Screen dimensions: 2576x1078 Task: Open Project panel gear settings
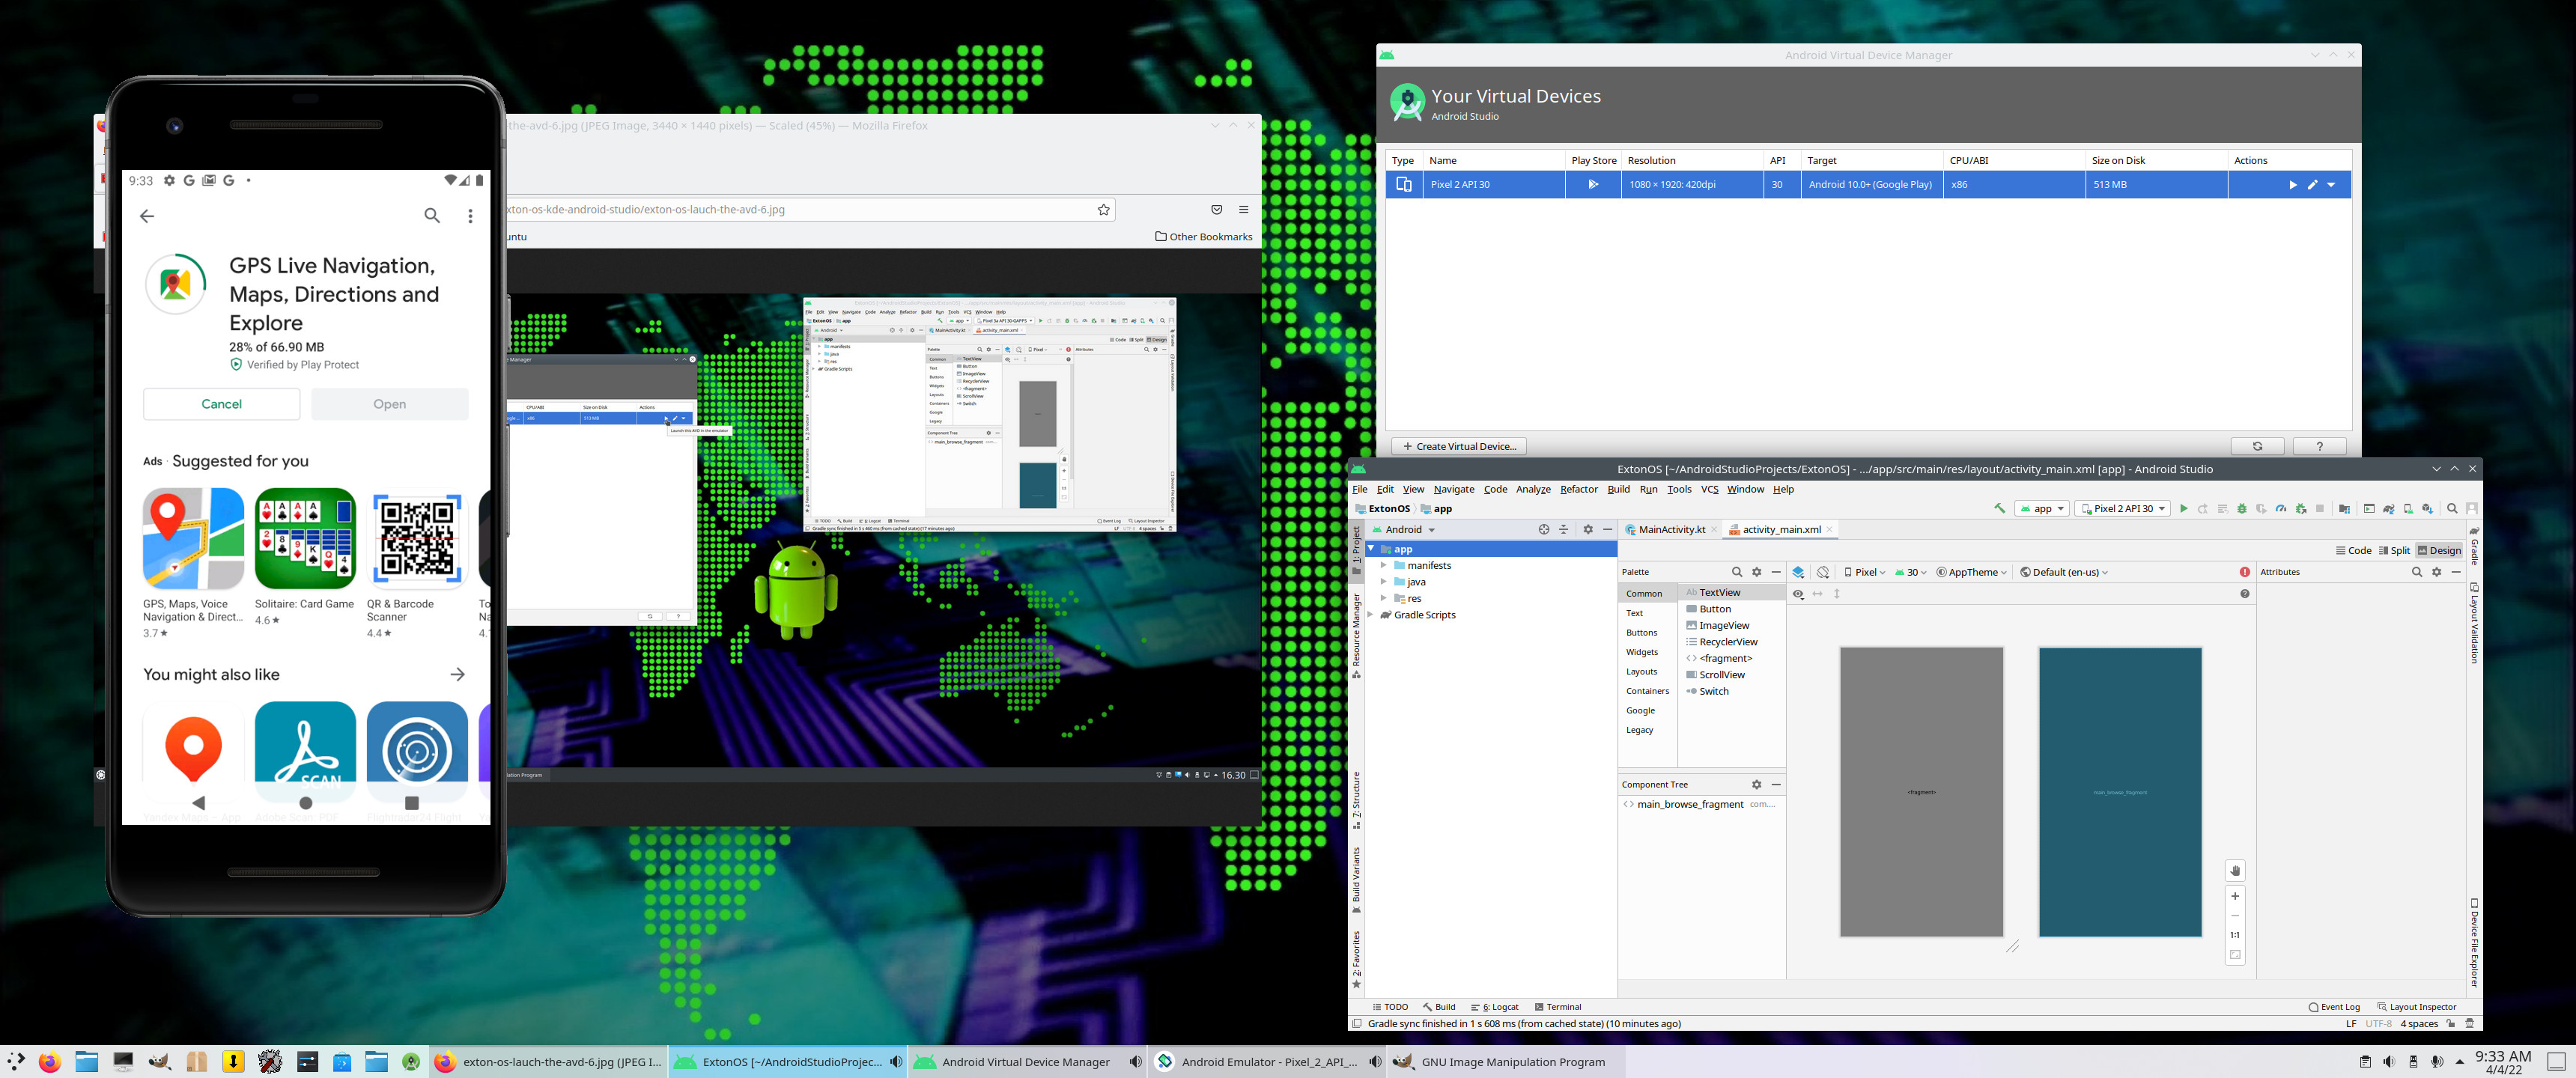click(1588, 530)
